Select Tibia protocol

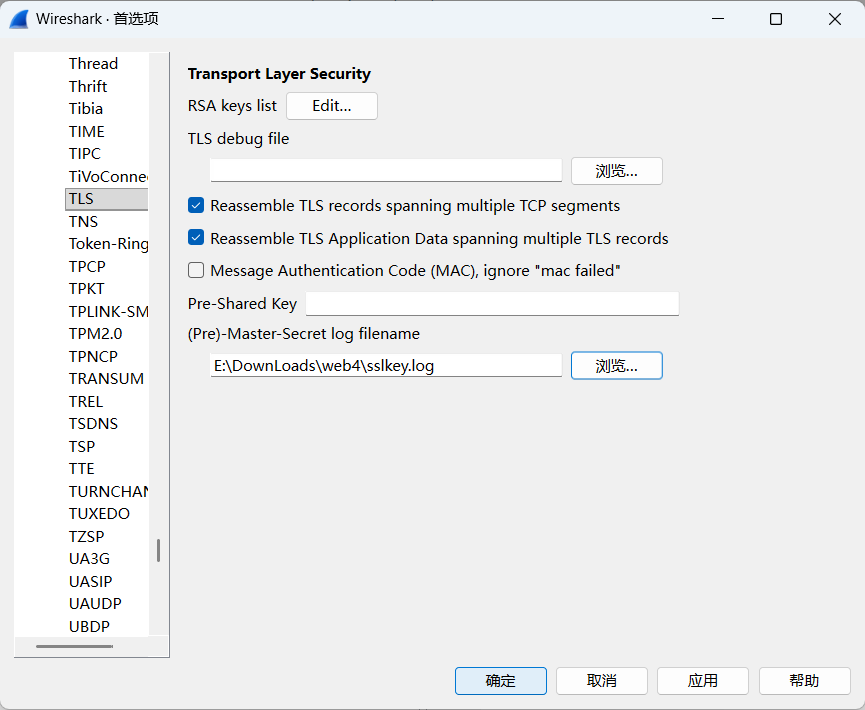coord(86,109)
